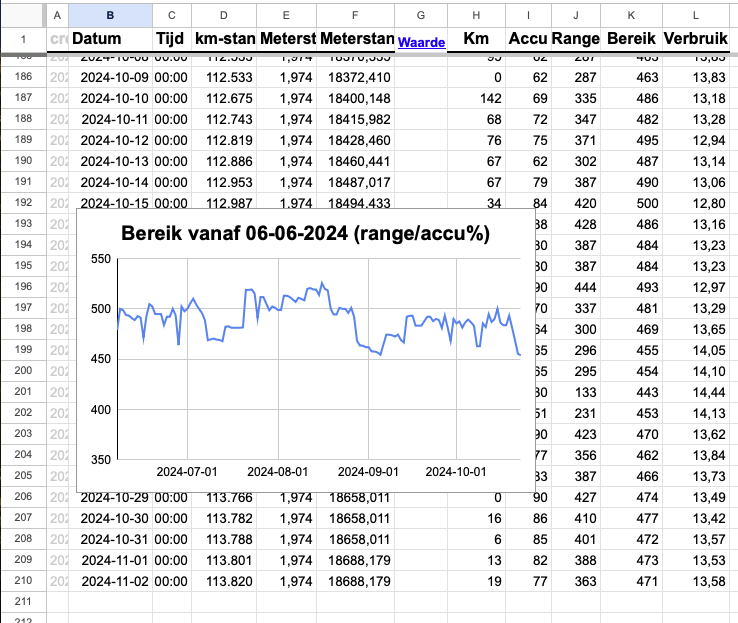Select Verbruik cell 13,58
738x623 pixels.
click(696, 581)
